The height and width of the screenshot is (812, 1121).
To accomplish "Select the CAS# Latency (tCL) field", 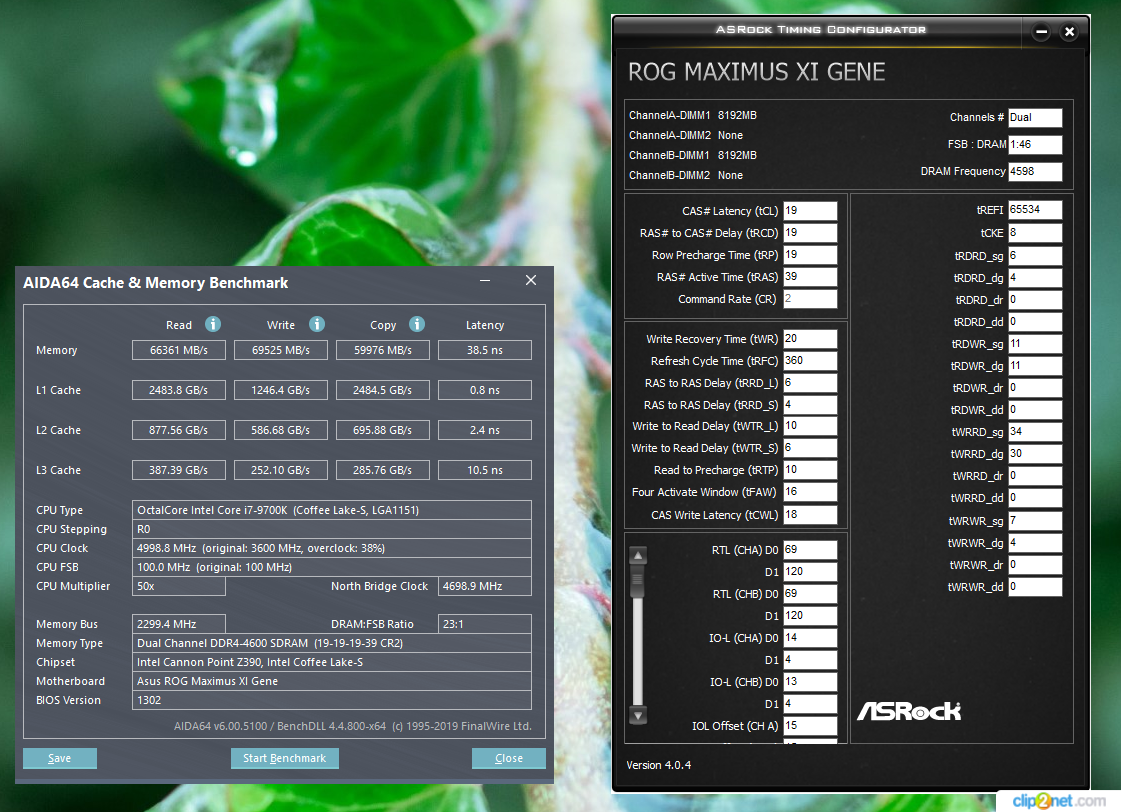I will point(810,211).
